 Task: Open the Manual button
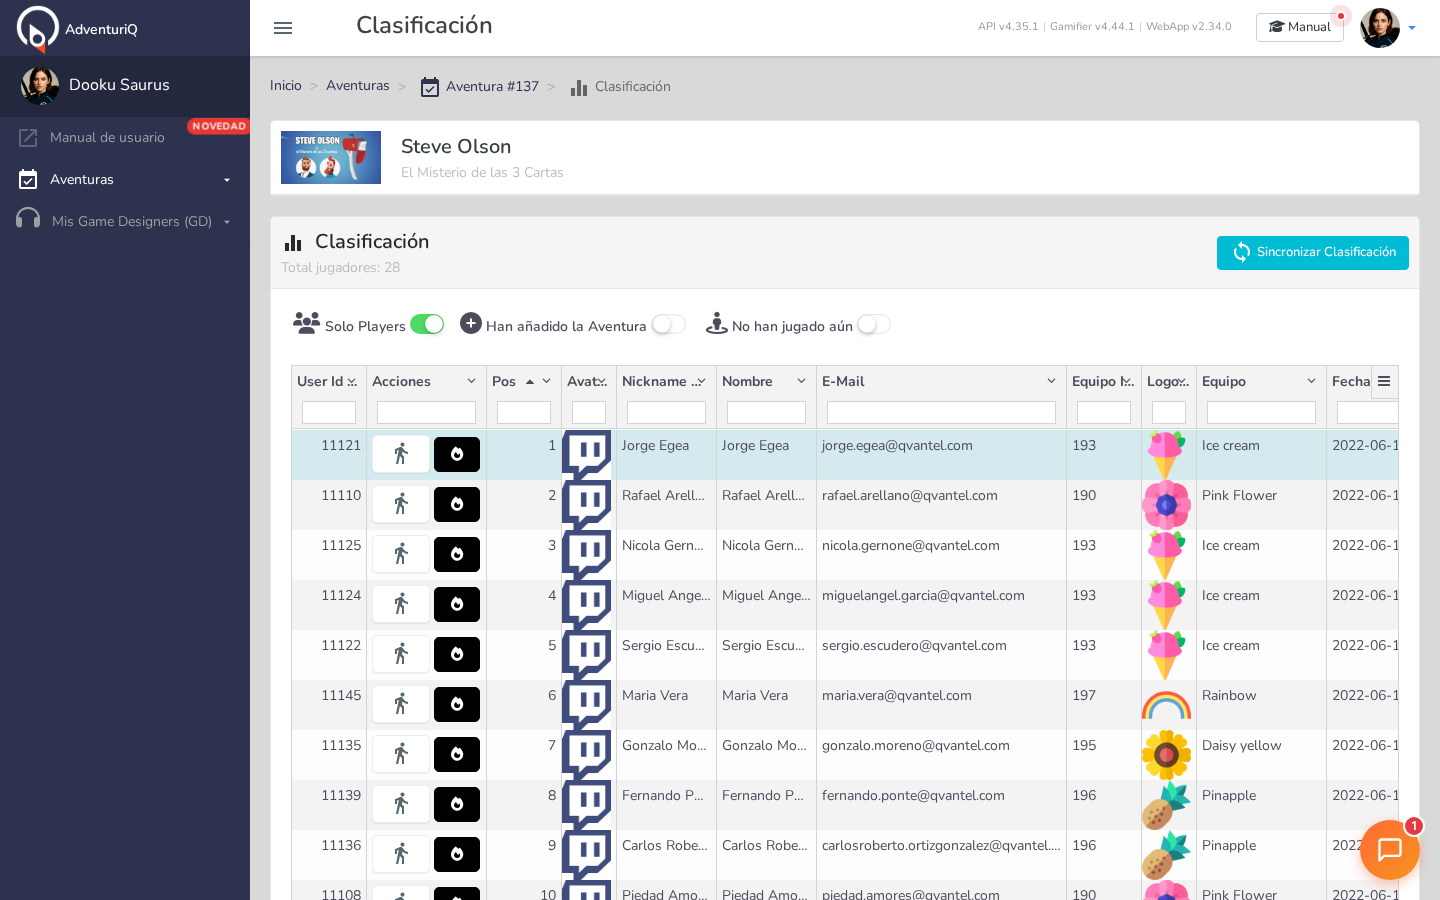(1300, 27)
